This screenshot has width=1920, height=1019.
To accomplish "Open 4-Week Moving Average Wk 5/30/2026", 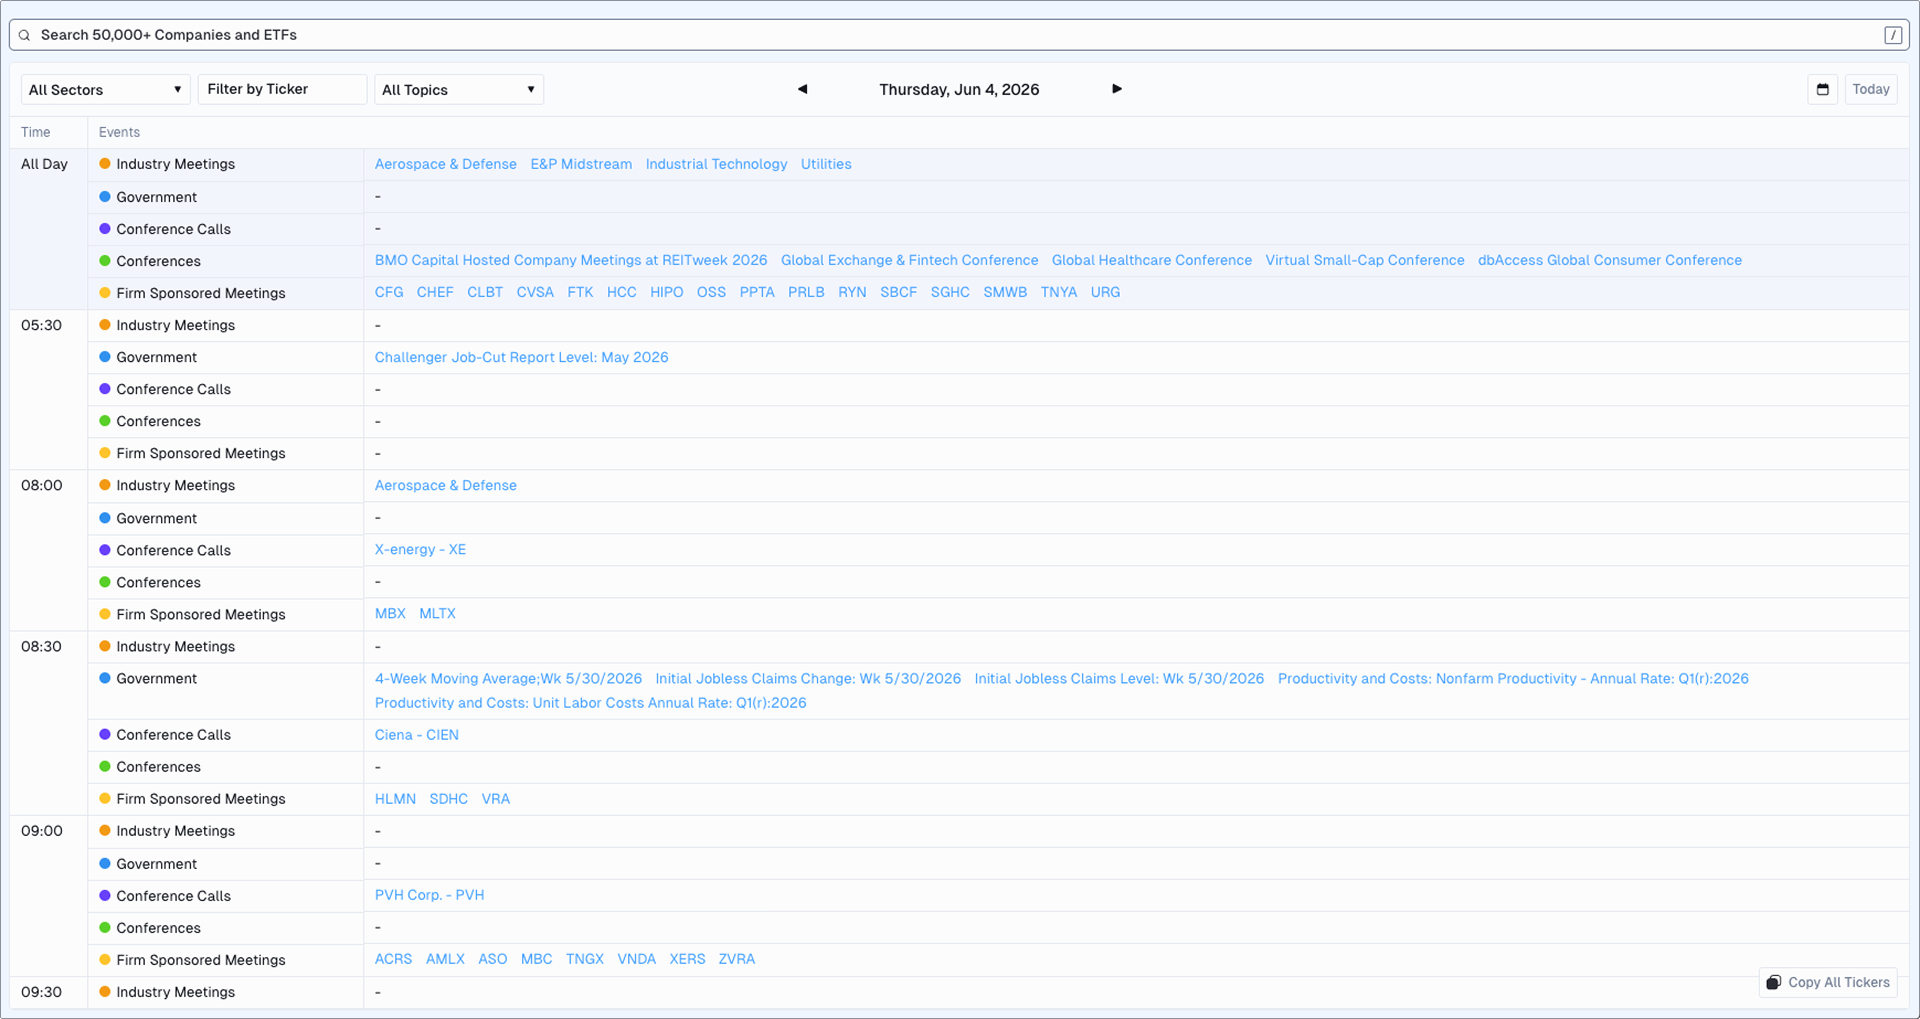I will pyautogui.click(x=508, y=678).
